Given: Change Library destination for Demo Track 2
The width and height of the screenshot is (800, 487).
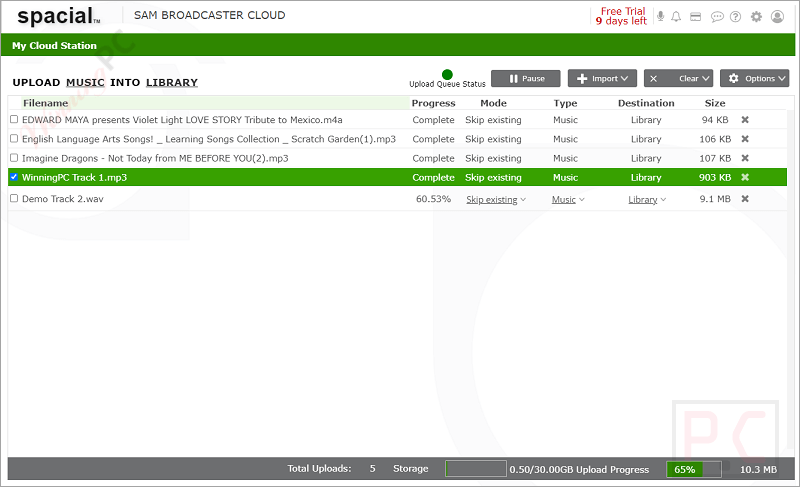Looking at the screenshot, I should (x=647, y=199).
